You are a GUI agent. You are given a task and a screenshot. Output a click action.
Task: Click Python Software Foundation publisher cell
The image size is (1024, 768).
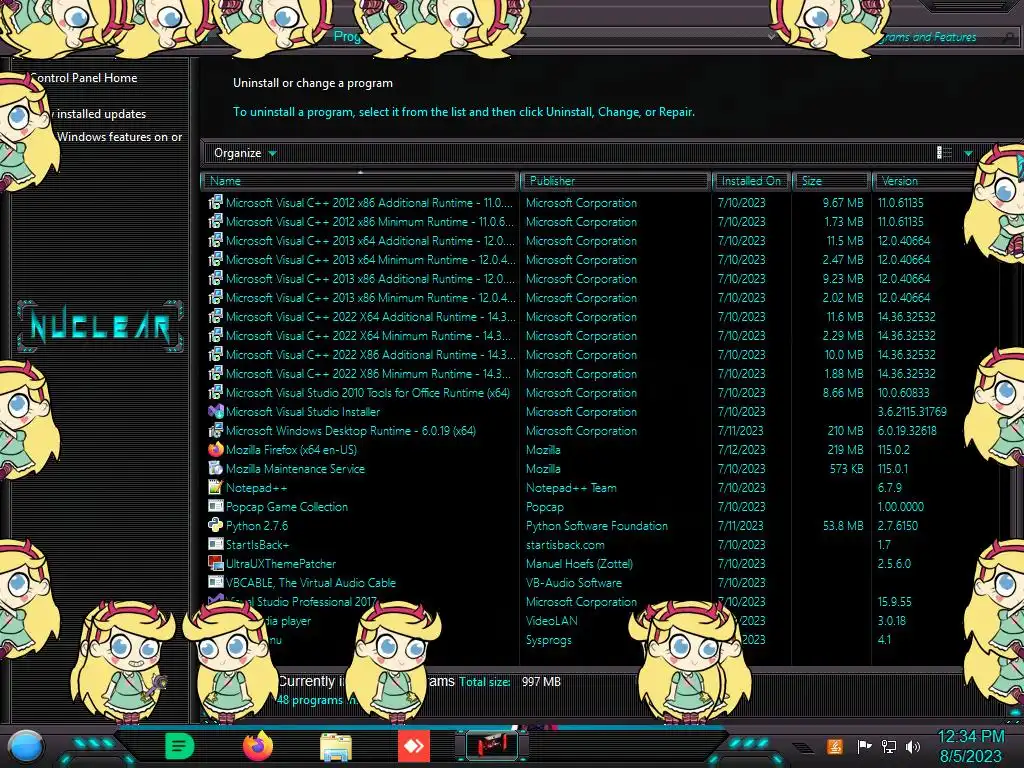(597, 525)
